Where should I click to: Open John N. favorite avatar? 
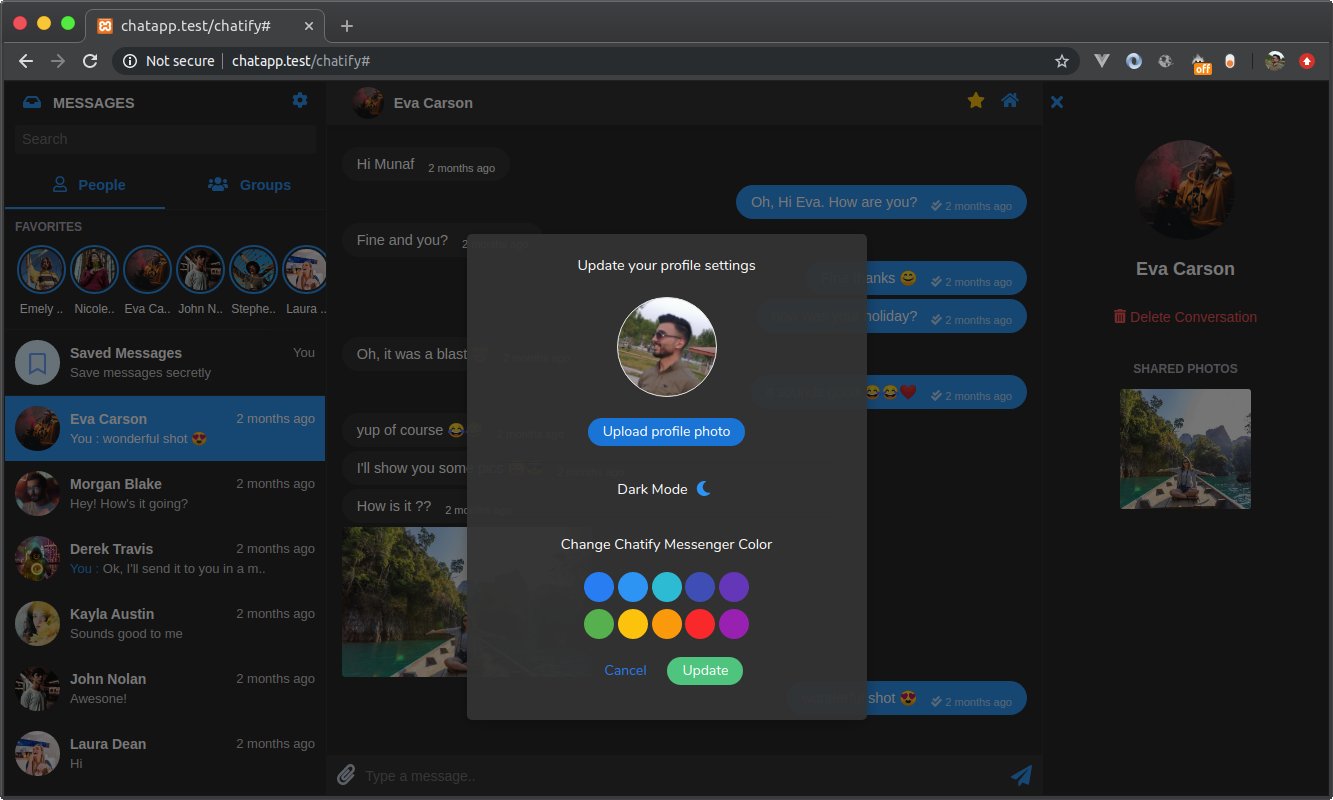tap(200, 270)
